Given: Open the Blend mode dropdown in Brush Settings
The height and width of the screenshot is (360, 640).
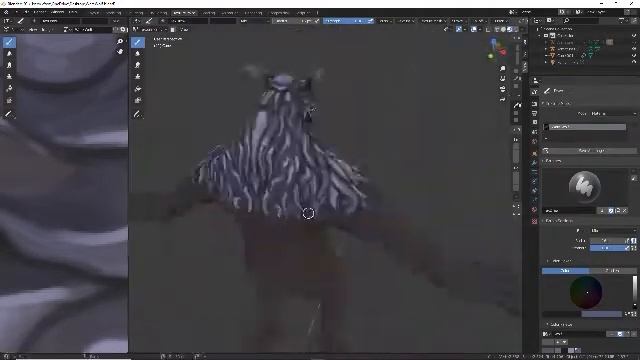Looking at the screenshot, I should [613, 231].
